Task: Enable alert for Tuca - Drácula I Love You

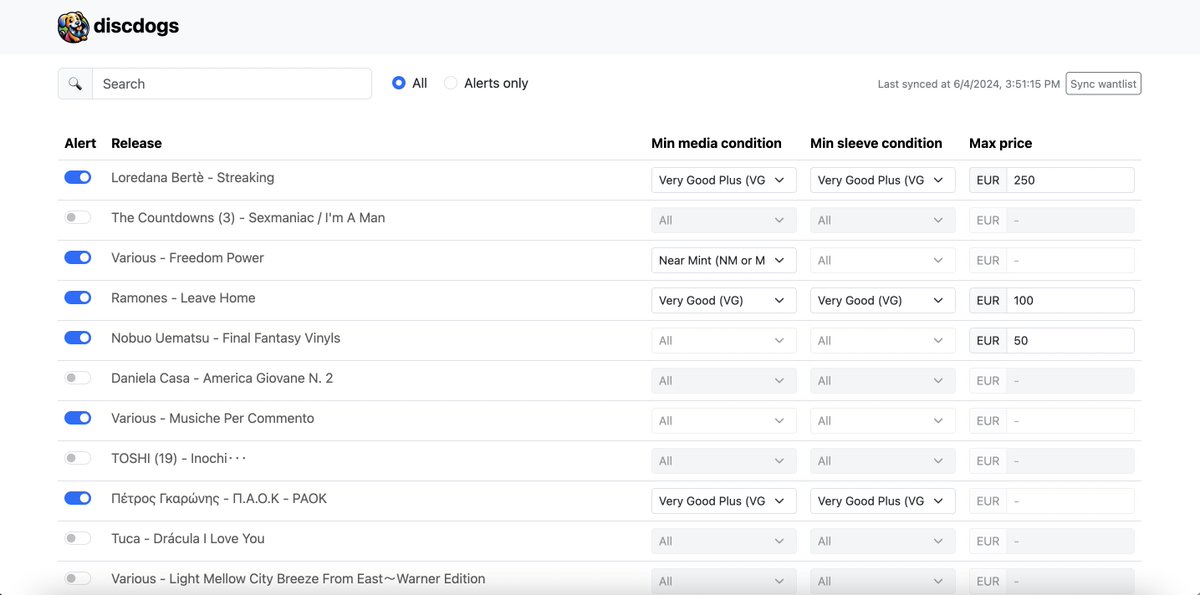Action: click(x=78, y=538)
